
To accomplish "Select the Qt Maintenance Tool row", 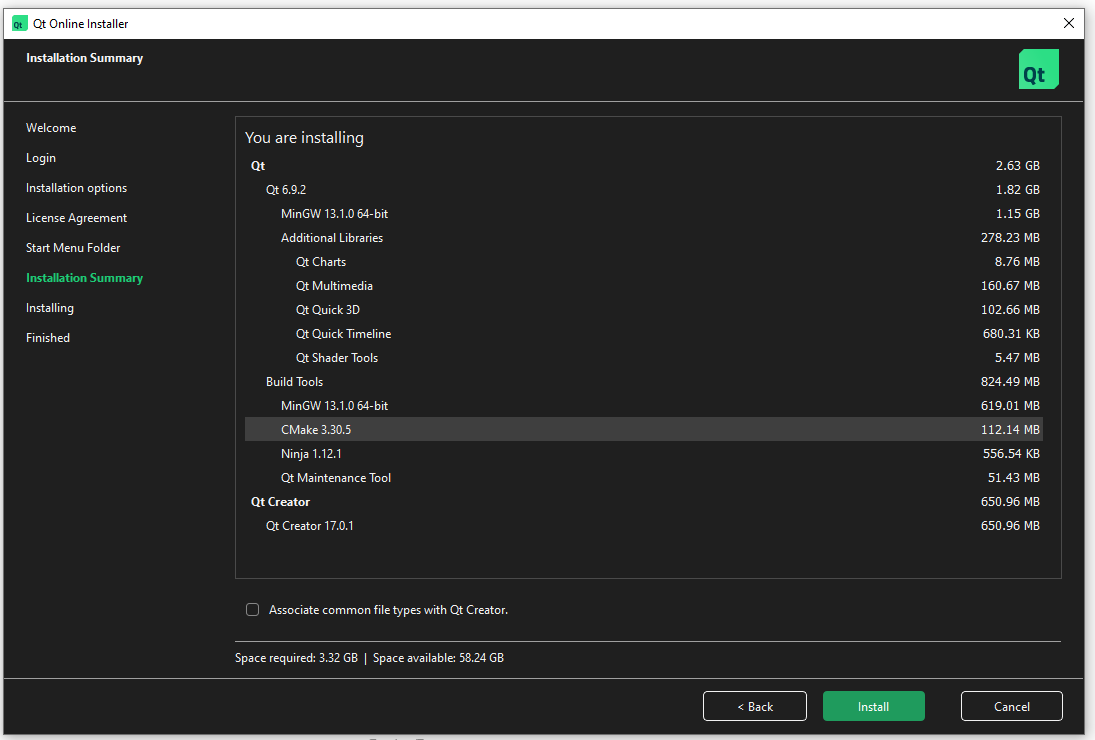I will point(643,478).
